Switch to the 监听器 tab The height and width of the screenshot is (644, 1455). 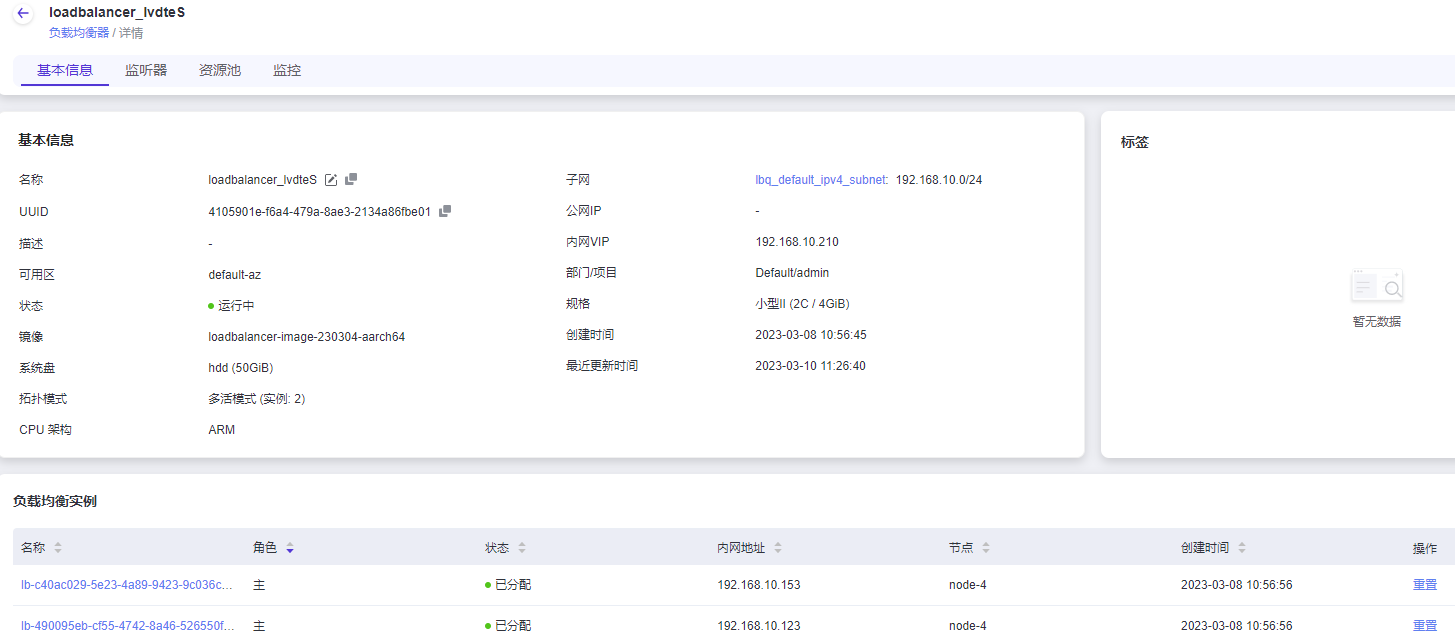pos(146,71)
